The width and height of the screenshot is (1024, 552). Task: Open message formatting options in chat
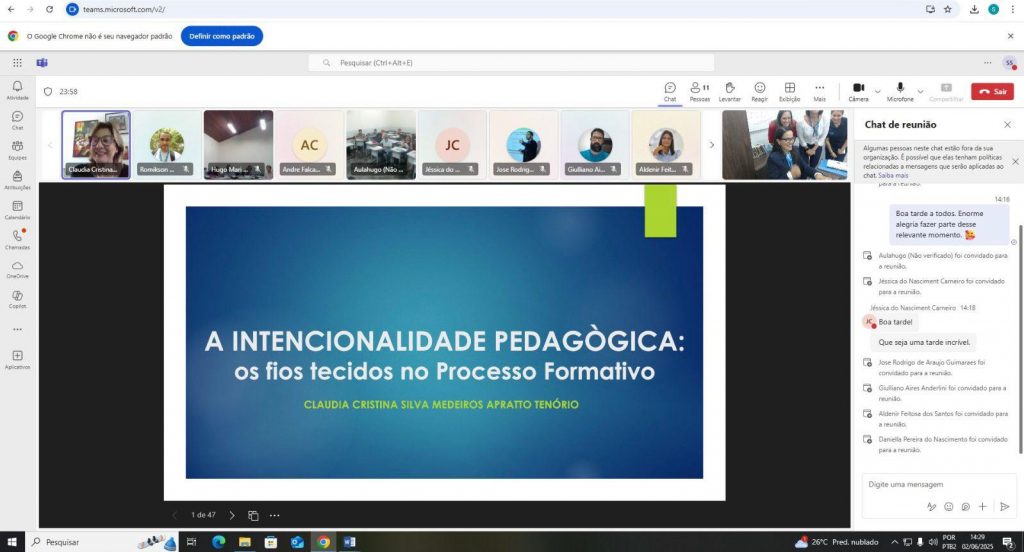tap(931, 506)
